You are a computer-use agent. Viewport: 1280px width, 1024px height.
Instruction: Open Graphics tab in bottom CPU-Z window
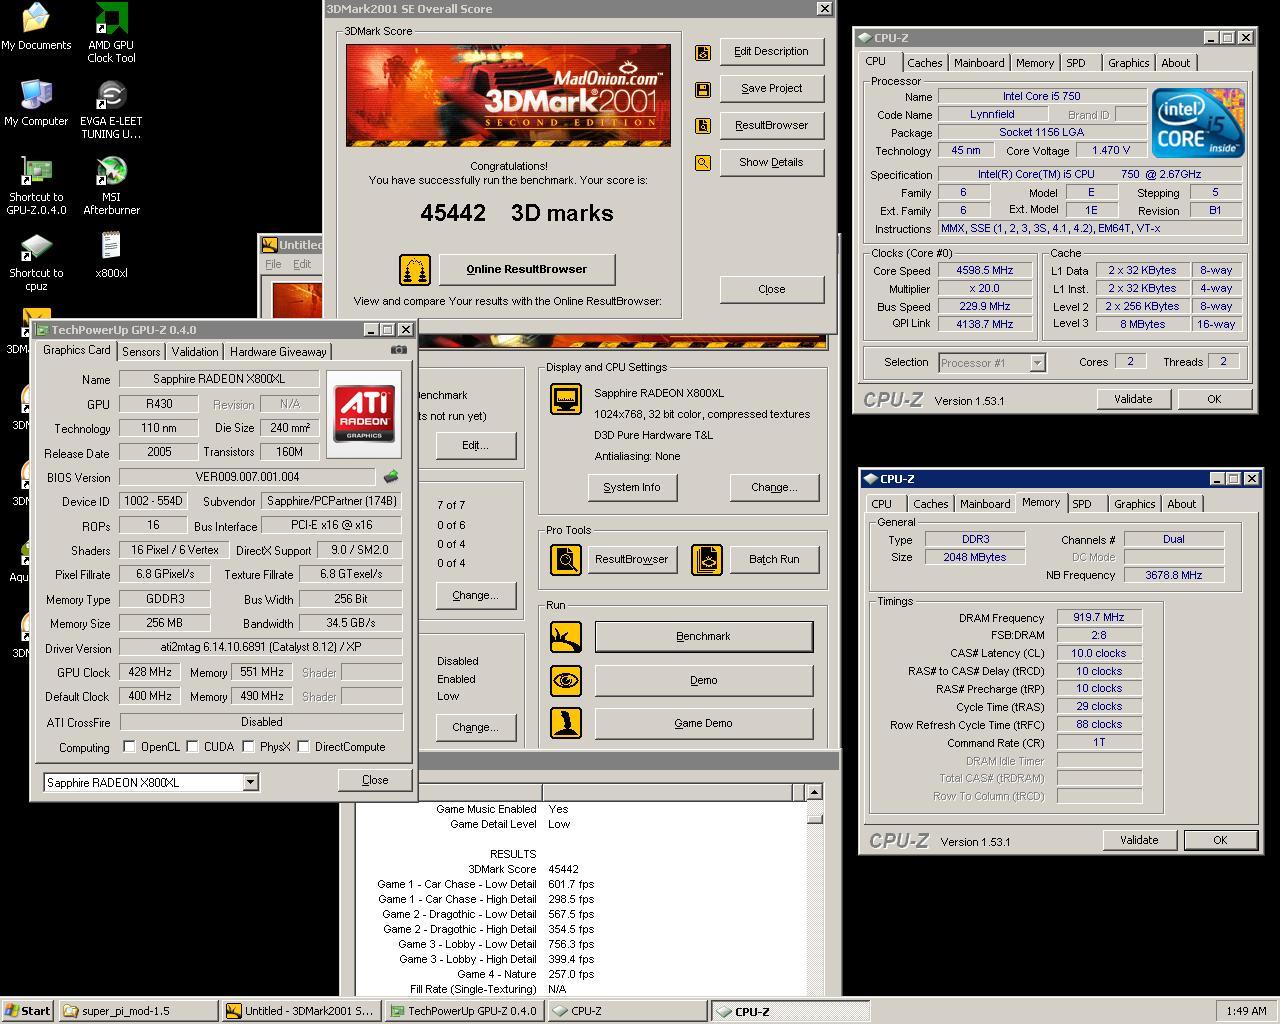click(x=1135, y=504)
